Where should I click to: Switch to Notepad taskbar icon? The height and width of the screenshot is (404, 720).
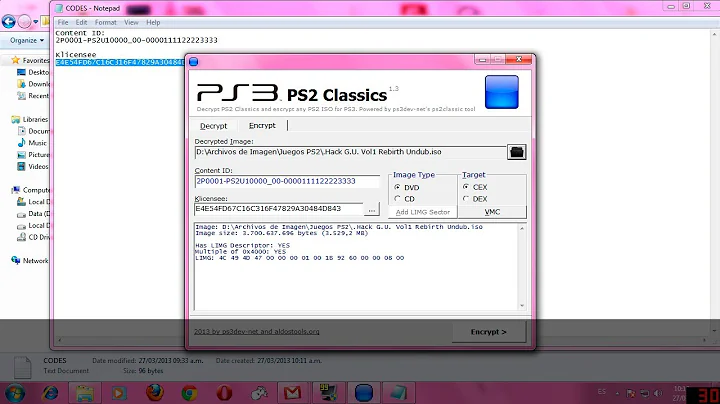click(x=398, y=393)
